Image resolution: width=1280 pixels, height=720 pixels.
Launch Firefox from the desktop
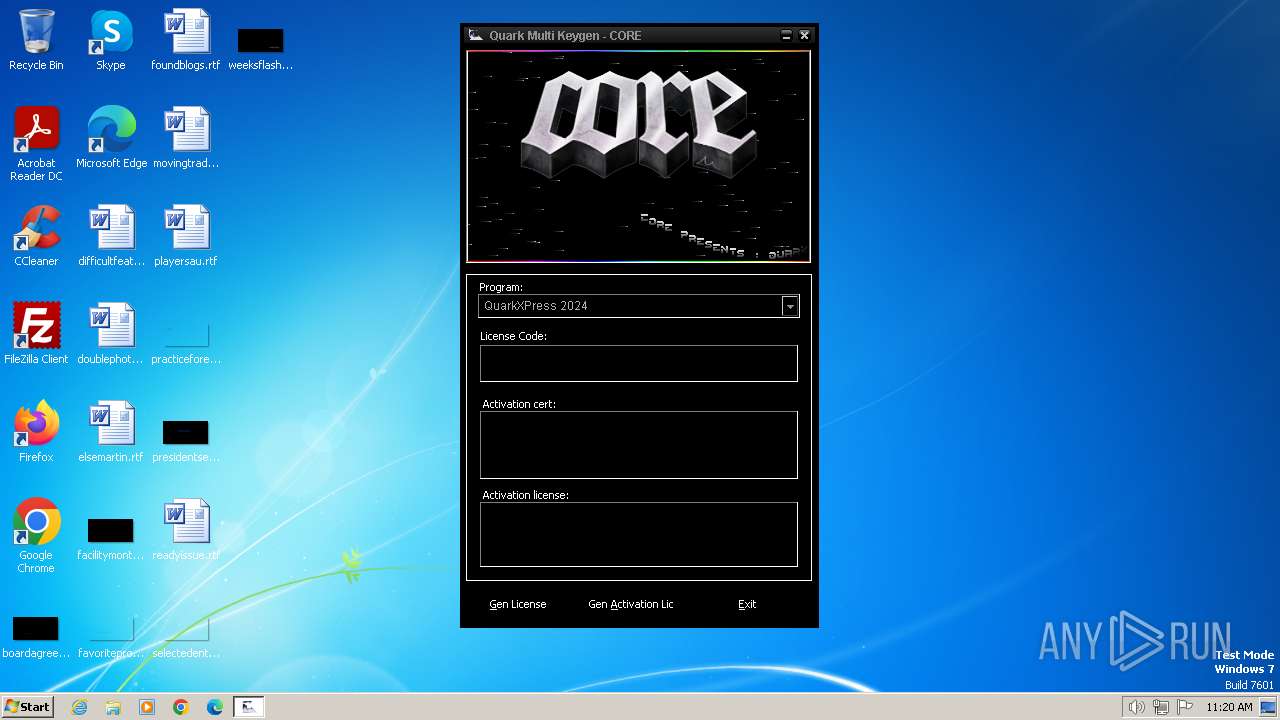click(x=36, y=432)
